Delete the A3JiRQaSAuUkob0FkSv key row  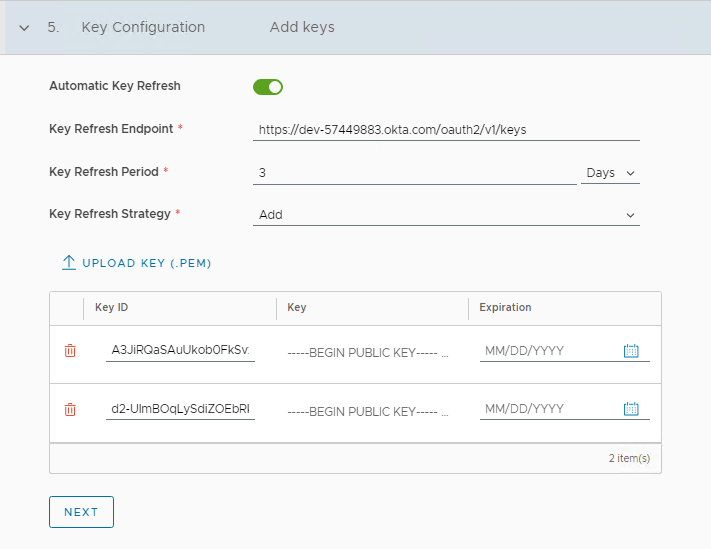click(x=70, y=351)
